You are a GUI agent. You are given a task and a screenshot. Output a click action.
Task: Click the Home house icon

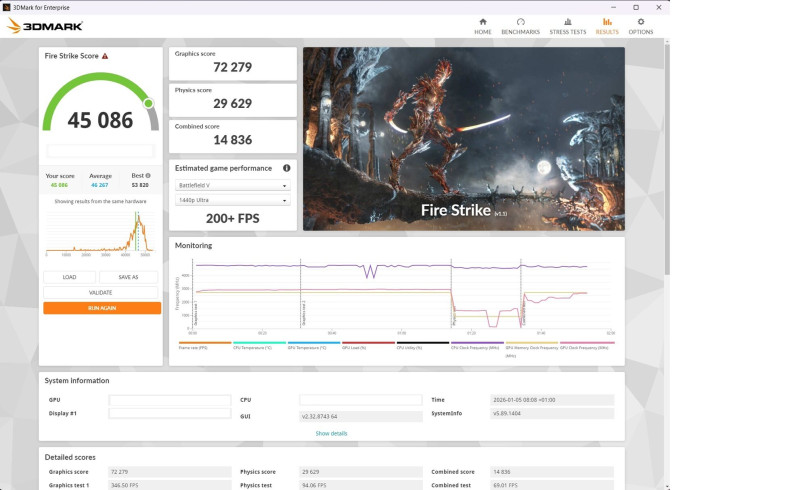click(483, 22)
